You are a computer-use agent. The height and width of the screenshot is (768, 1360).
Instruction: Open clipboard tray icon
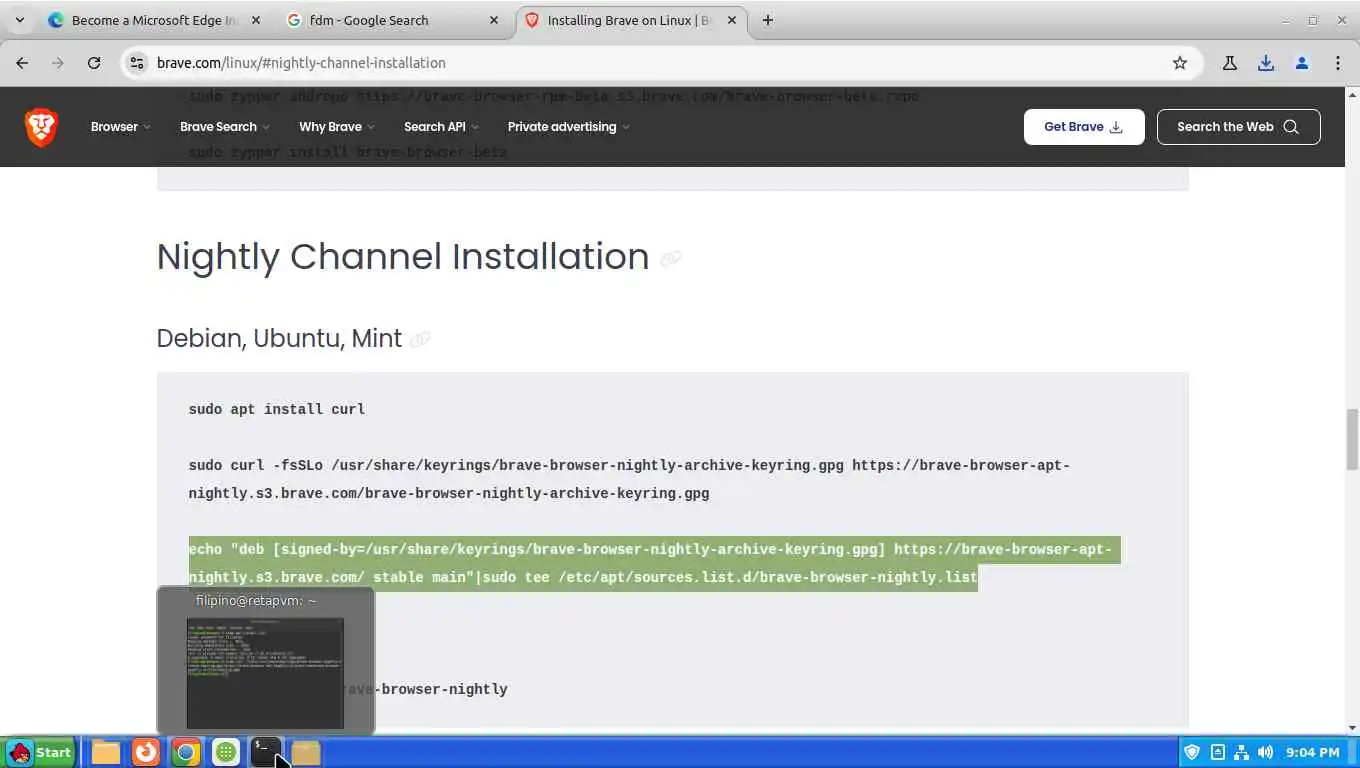pos(1217,752)
